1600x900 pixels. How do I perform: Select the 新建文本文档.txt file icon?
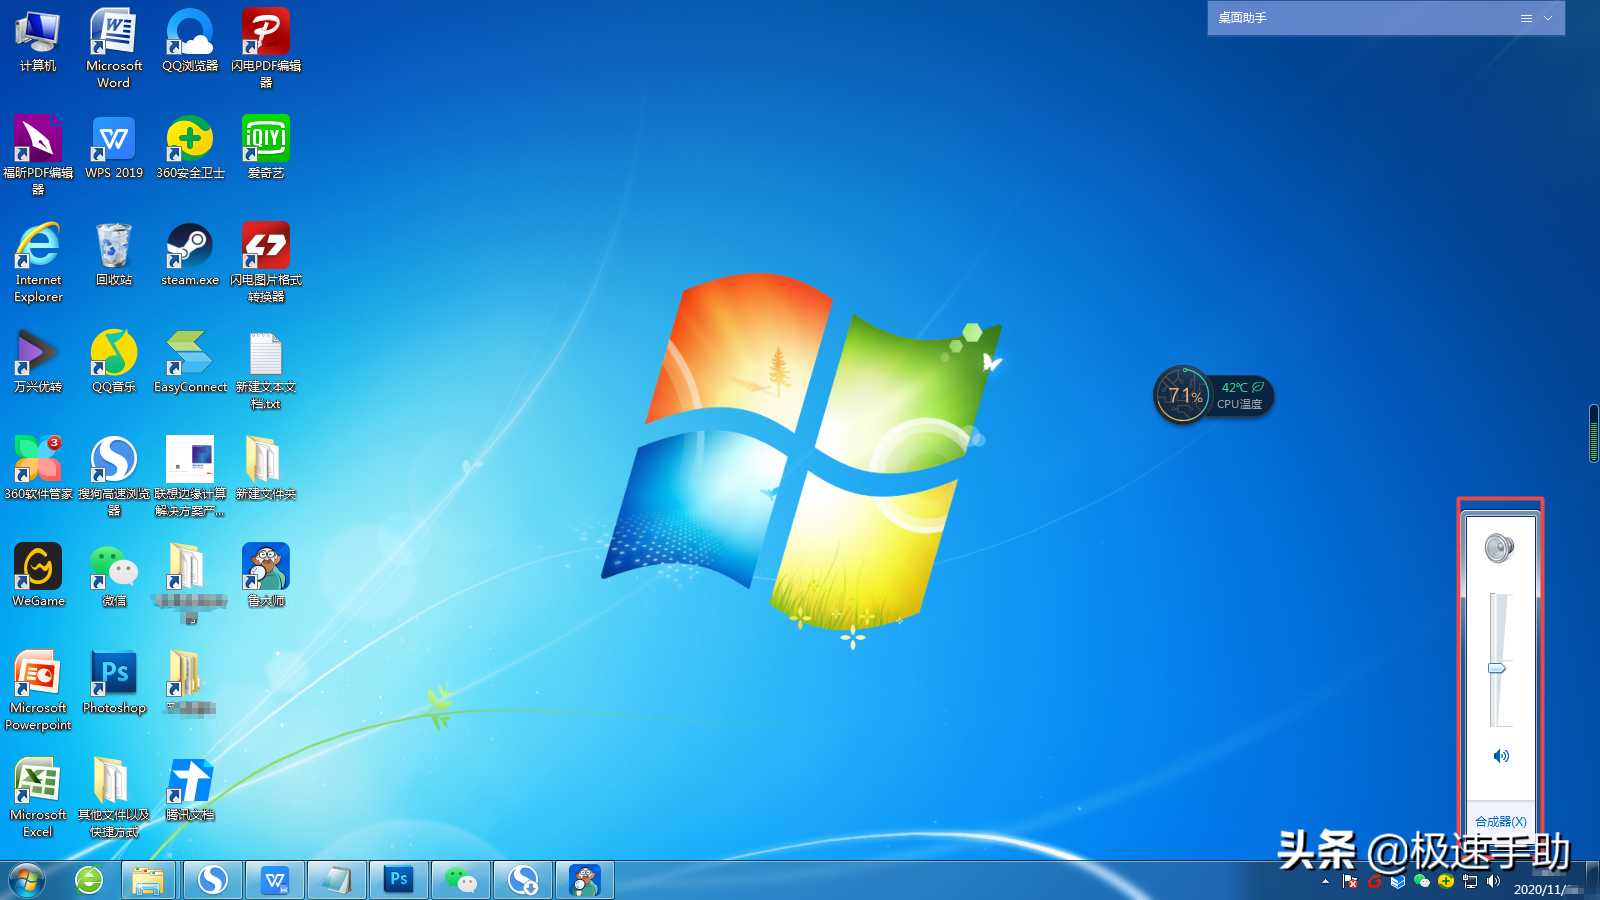pyautogui.click(x=266, y=369)
